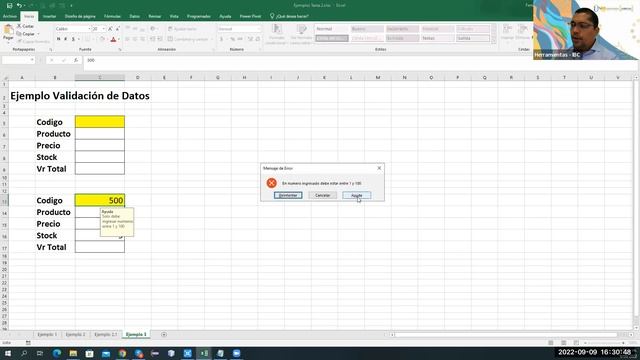Click Ayuda in the error dialog
The image size is (640, 360).
click(x=357, y=196)
